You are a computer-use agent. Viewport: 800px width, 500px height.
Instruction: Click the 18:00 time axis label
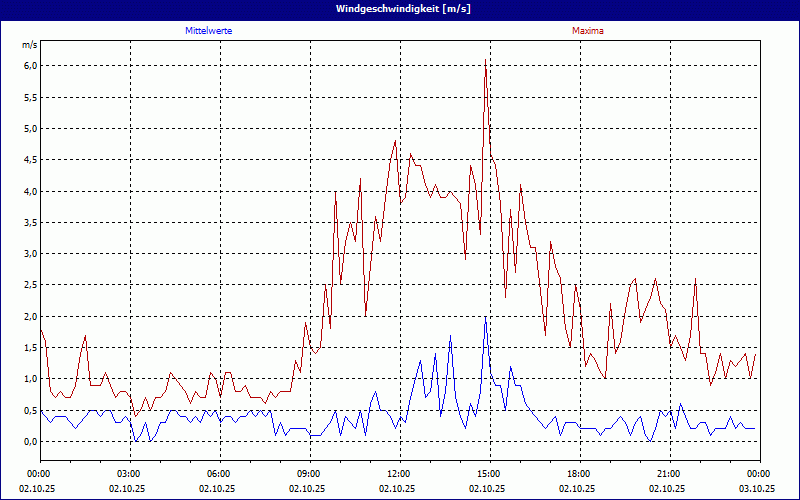[578, 474]
